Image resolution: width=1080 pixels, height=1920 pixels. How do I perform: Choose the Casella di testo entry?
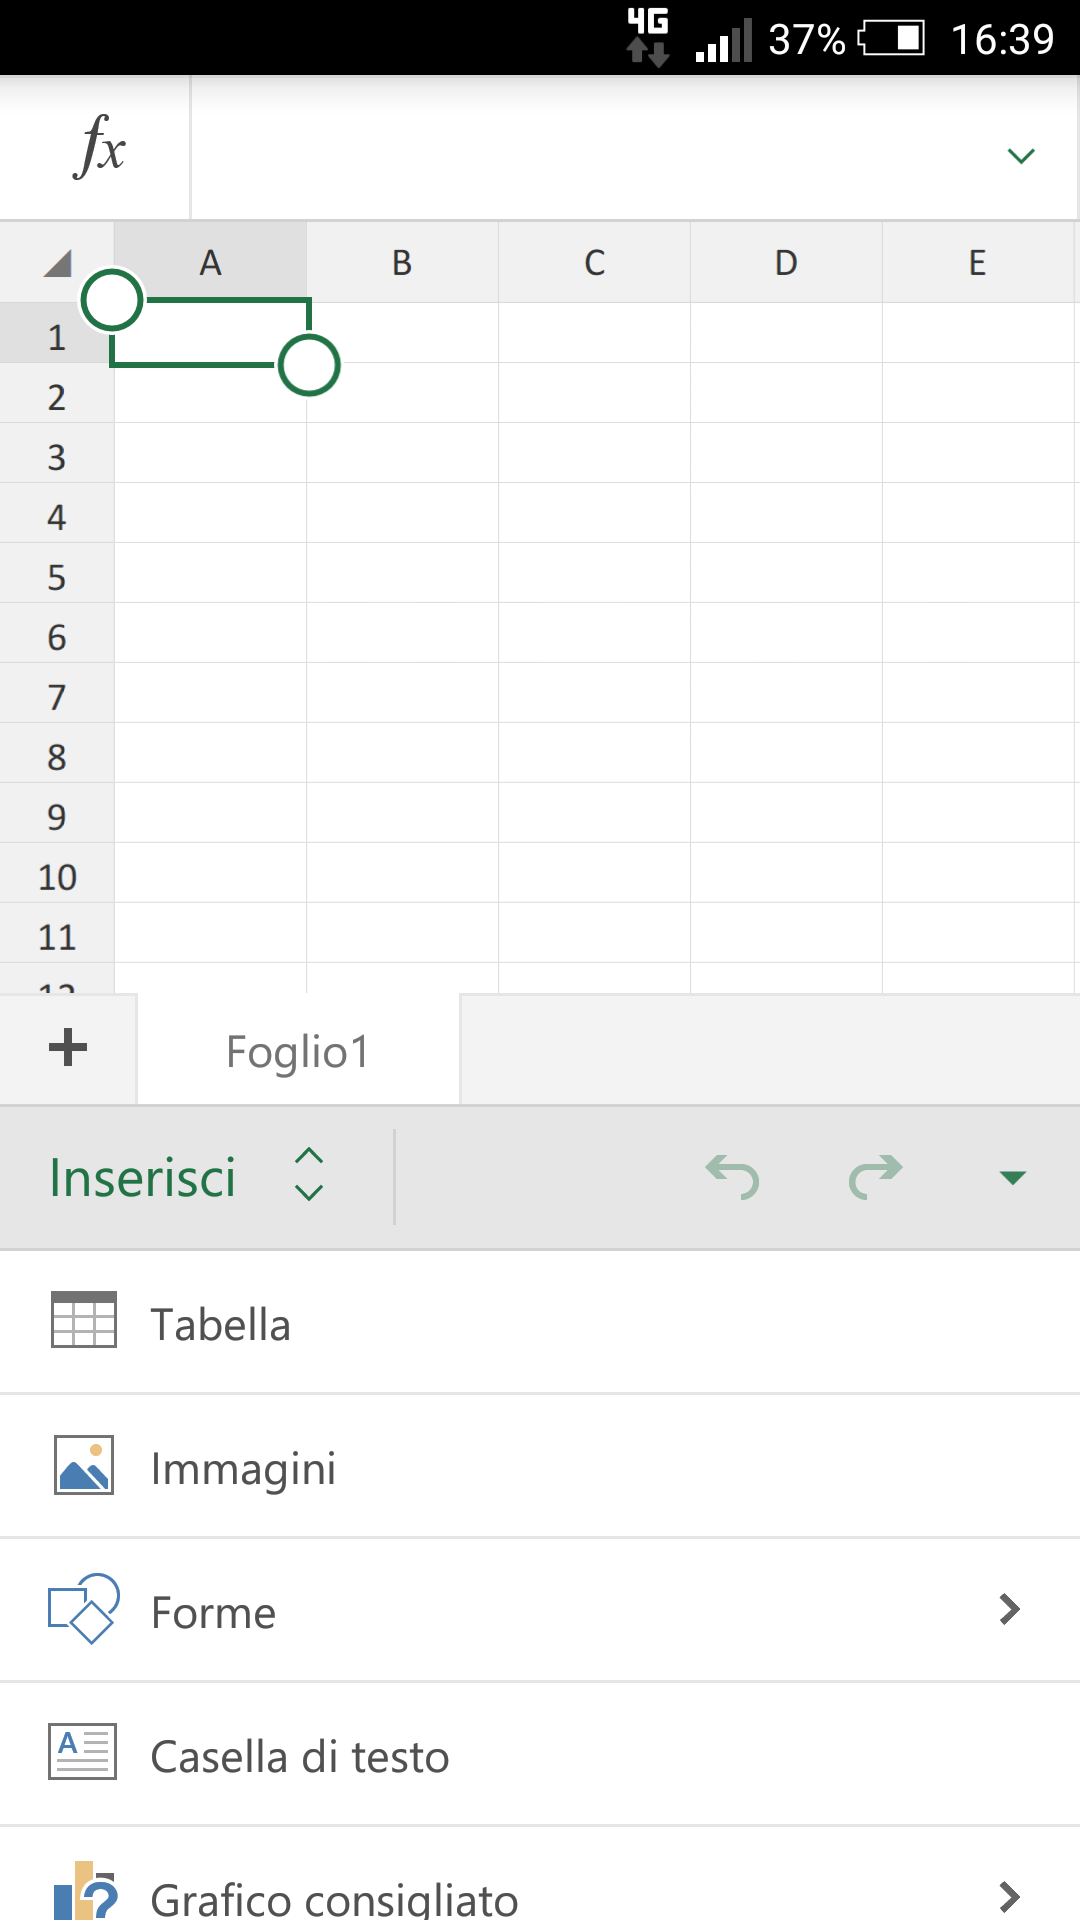(540, 1754)
